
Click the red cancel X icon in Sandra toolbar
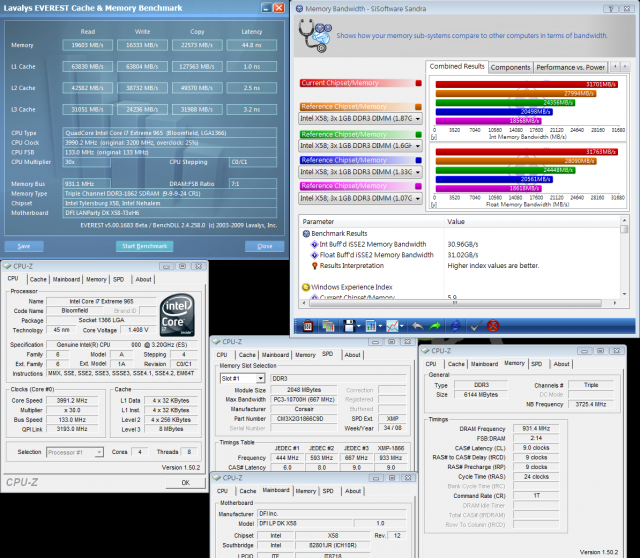point(493,326)
